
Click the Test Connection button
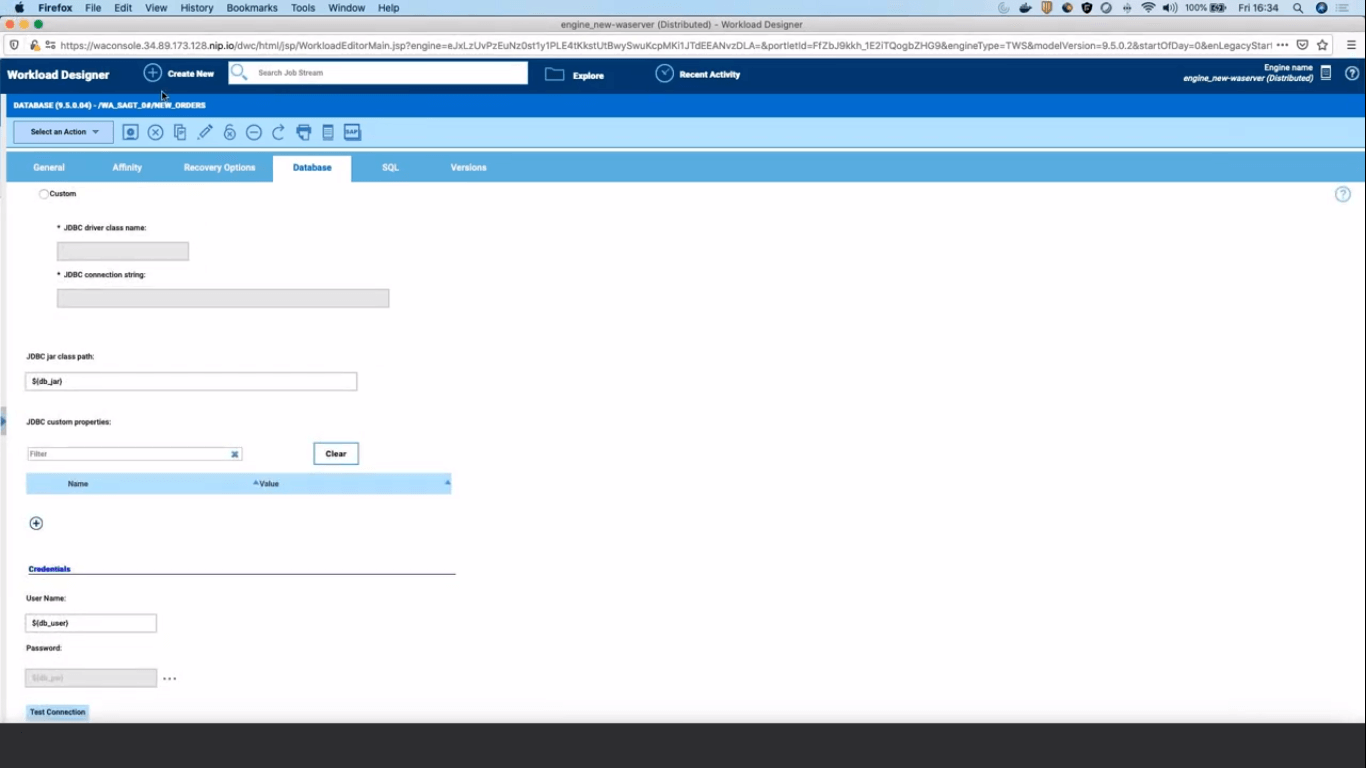pyautogui.click(x=57, y=711)
